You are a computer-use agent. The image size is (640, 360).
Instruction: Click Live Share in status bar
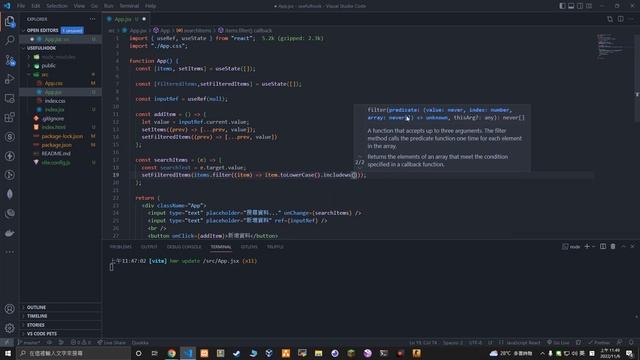click(111, 342)
